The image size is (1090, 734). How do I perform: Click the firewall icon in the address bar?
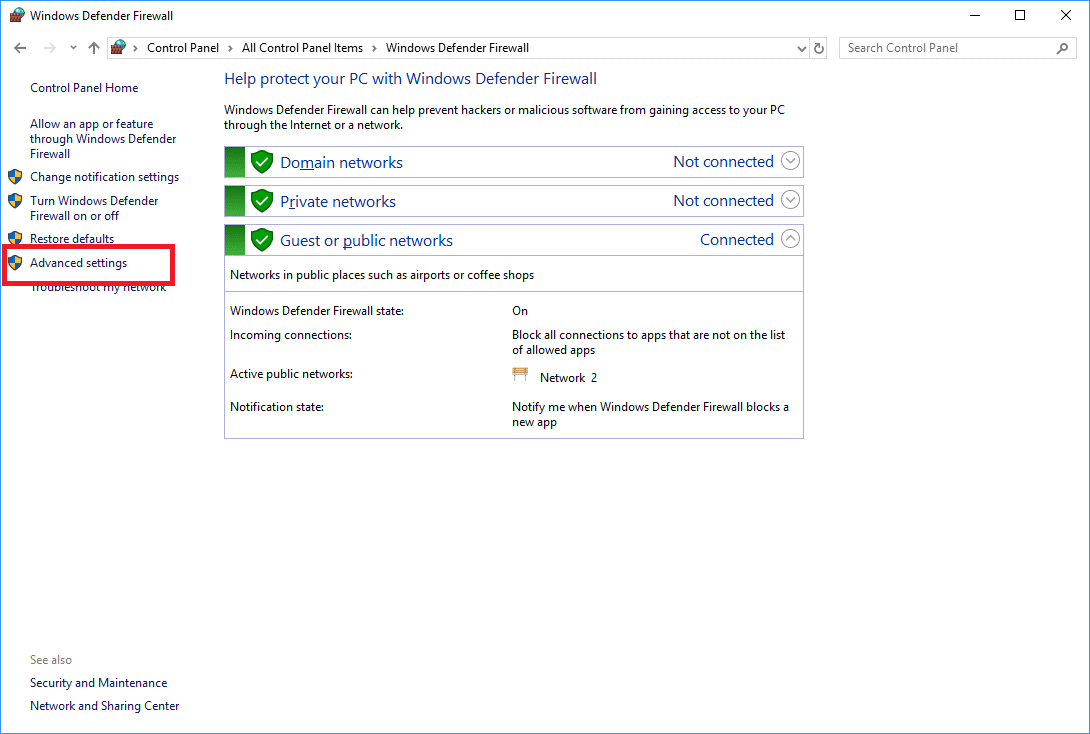[x=118, y=47]
